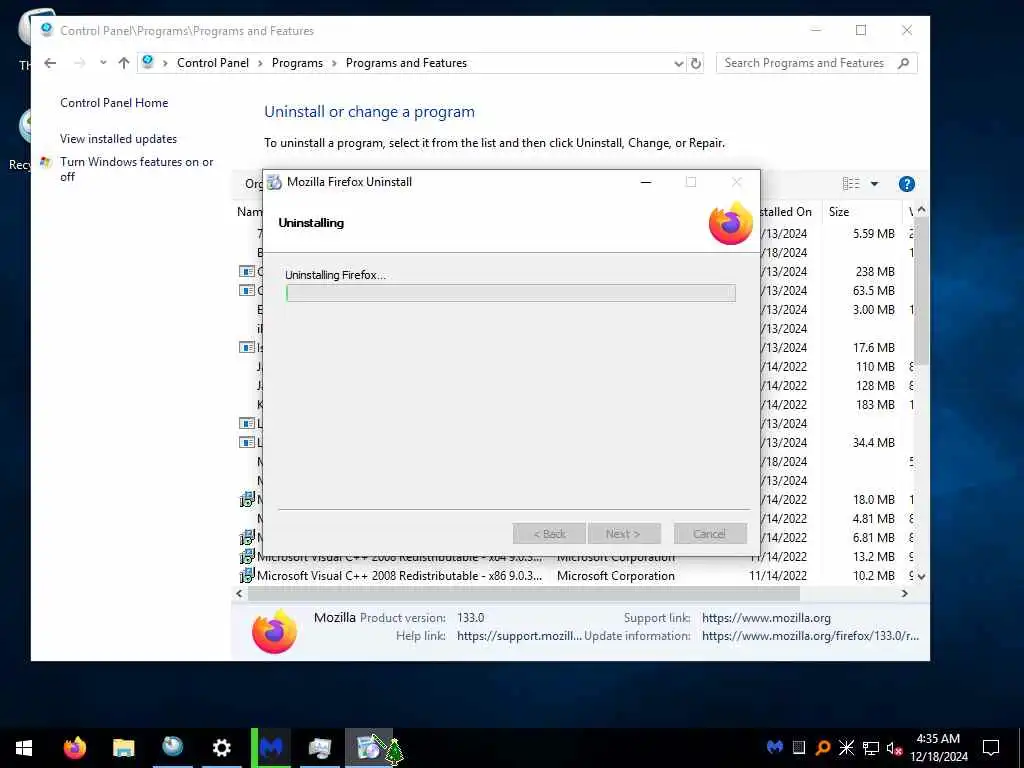This screenshot has height=768, width=1024.
Task: Click the Firefox logo in the uninstall dialog
Action: (731, 223)
